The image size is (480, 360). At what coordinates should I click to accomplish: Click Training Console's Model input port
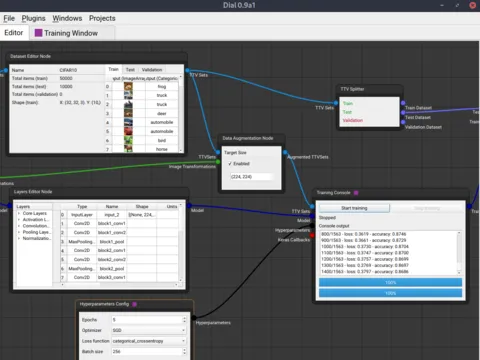(x=312, y=216)
